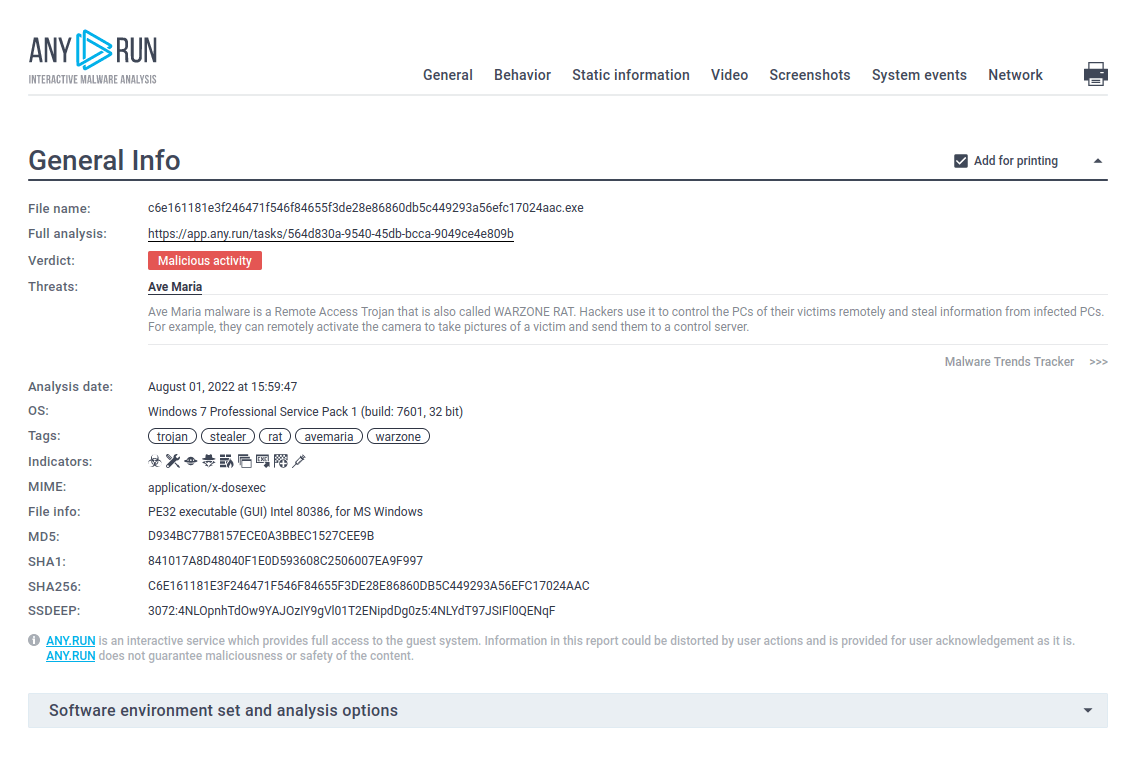
Task: Click the wrench and screwdriver indicator icon
Action: (173, 461)
